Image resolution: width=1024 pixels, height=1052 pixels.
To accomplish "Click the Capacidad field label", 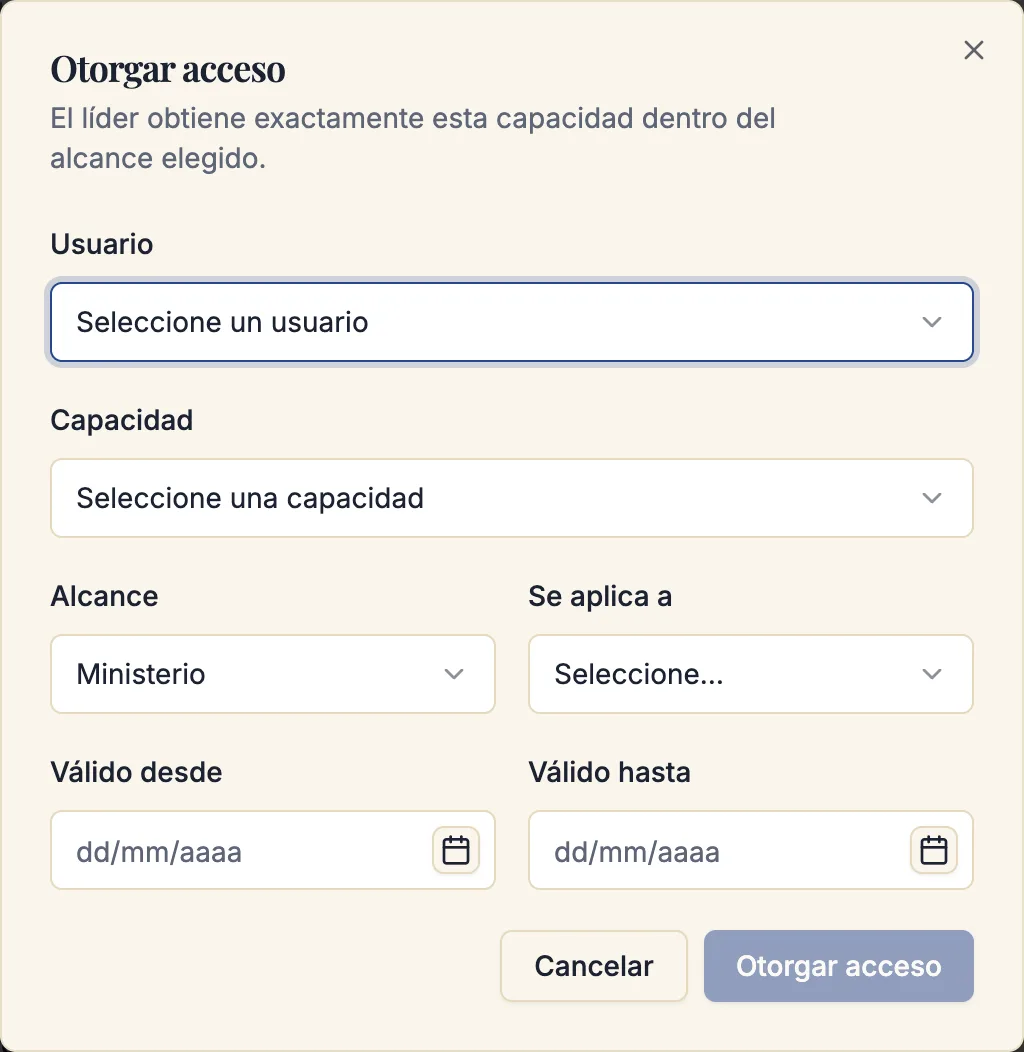I will point(122,421).
